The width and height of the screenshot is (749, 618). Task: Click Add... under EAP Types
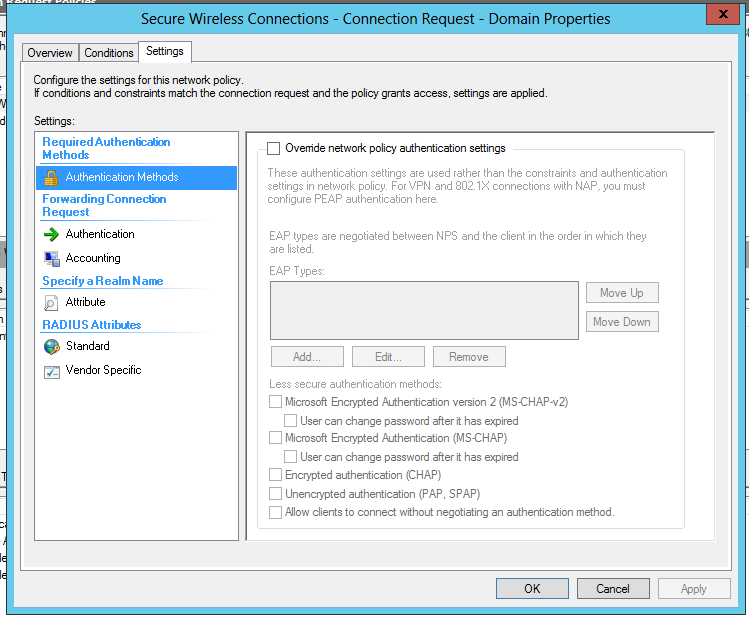coord(307,357)
